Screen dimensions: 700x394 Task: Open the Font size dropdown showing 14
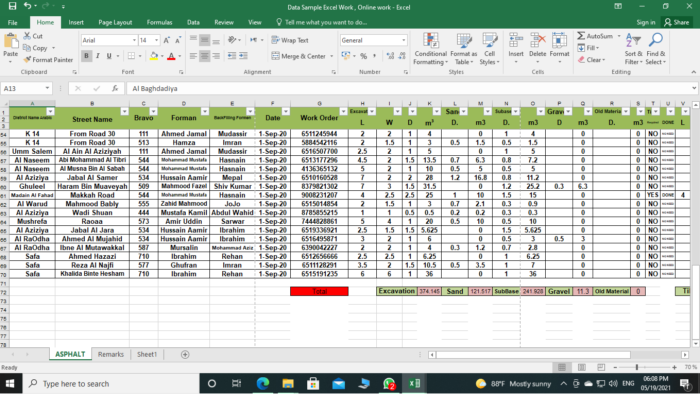point(156,40)
